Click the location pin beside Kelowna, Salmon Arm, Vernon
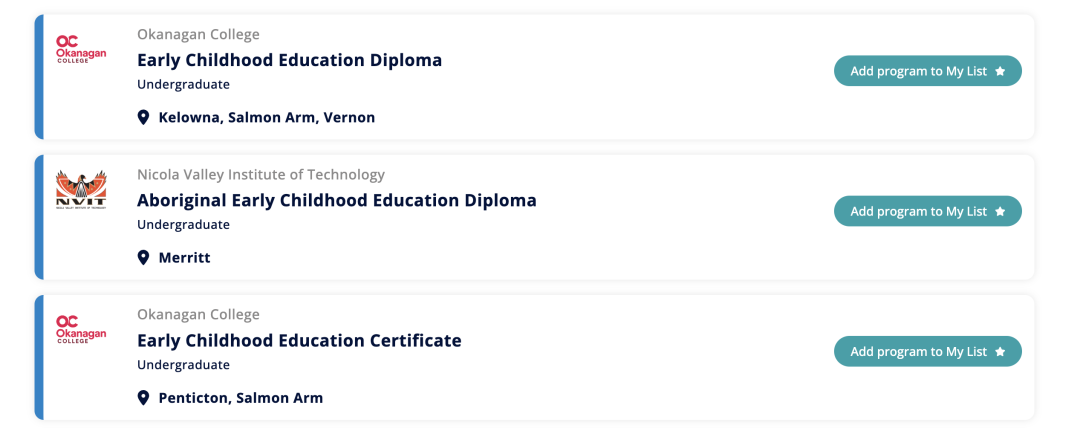 coord(143,117)
